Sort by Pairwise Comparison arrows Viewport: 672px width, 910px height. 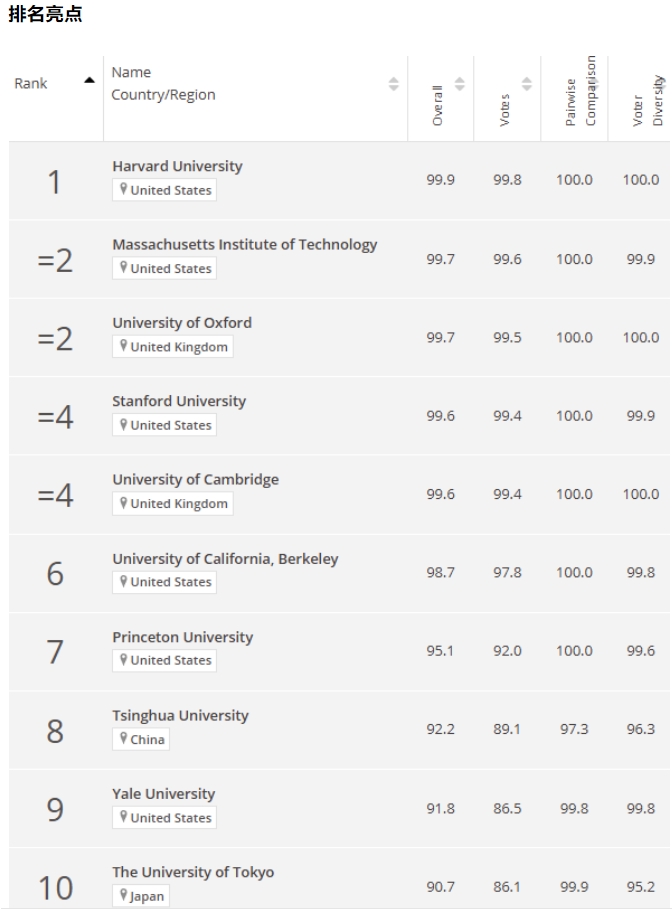594,84
